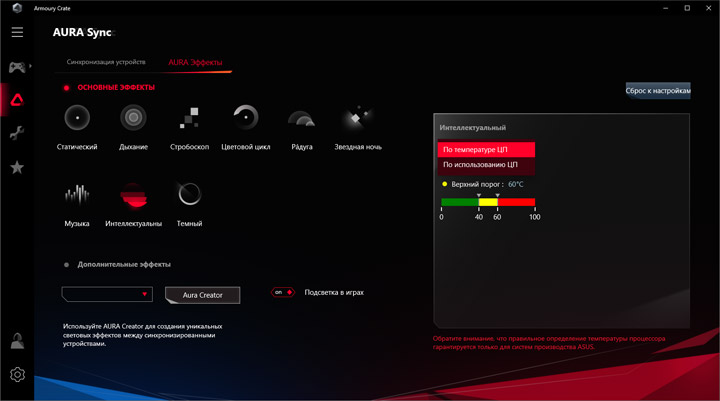This screenshot has width=720, height=401.
Task: Toggle the Подсветка в играх switch
Action: coord(283,292)
